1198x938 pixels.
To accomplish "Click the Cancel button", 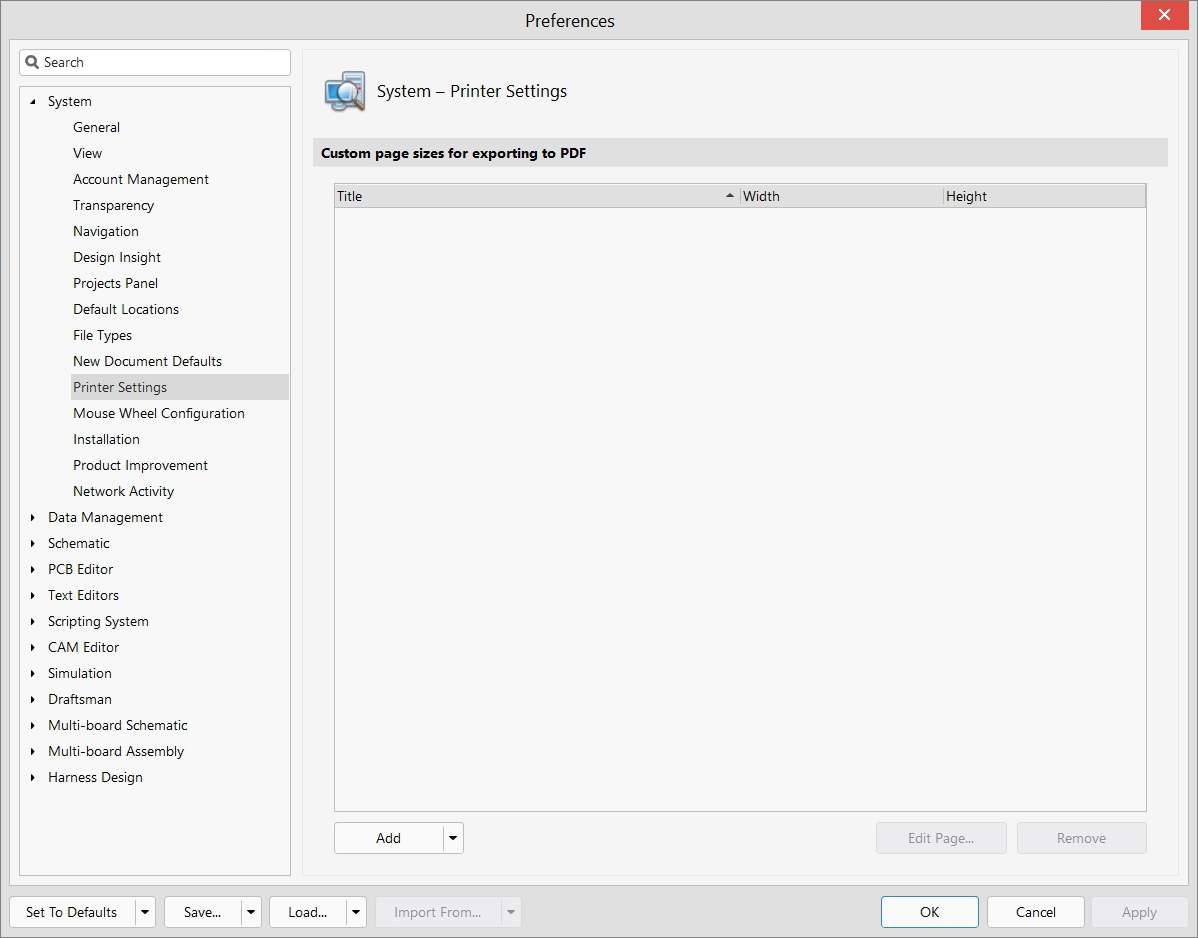I will pyautogui.click(x=1035, y=912).
